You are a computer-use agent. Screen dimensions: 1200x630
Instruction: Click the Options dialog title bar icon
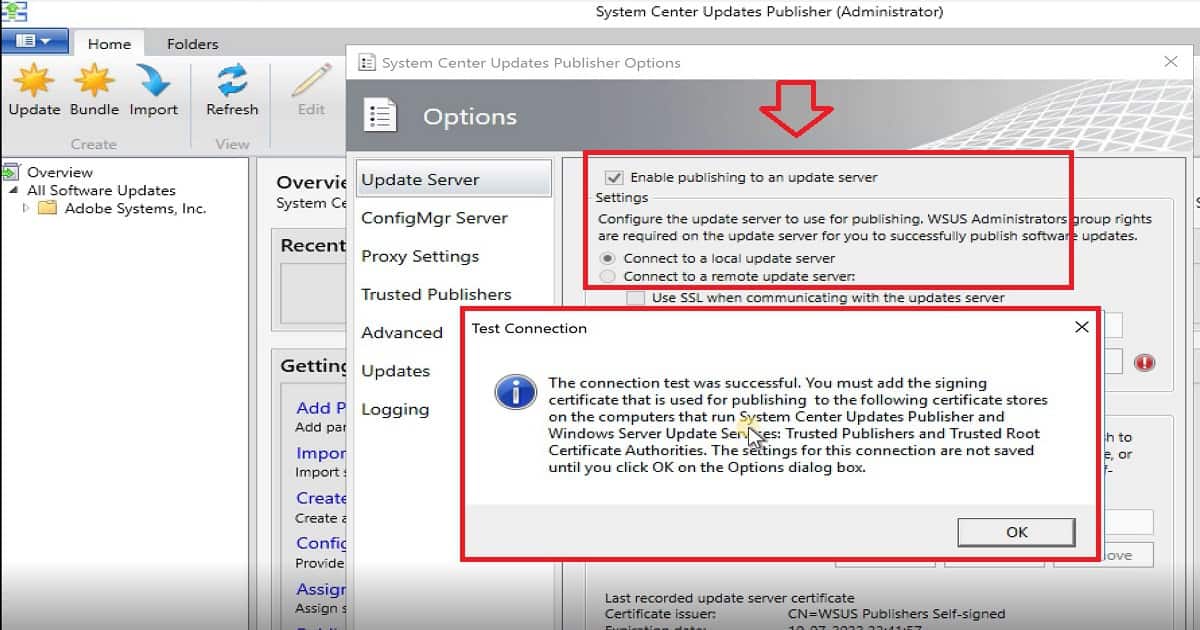tap(367, 62)
